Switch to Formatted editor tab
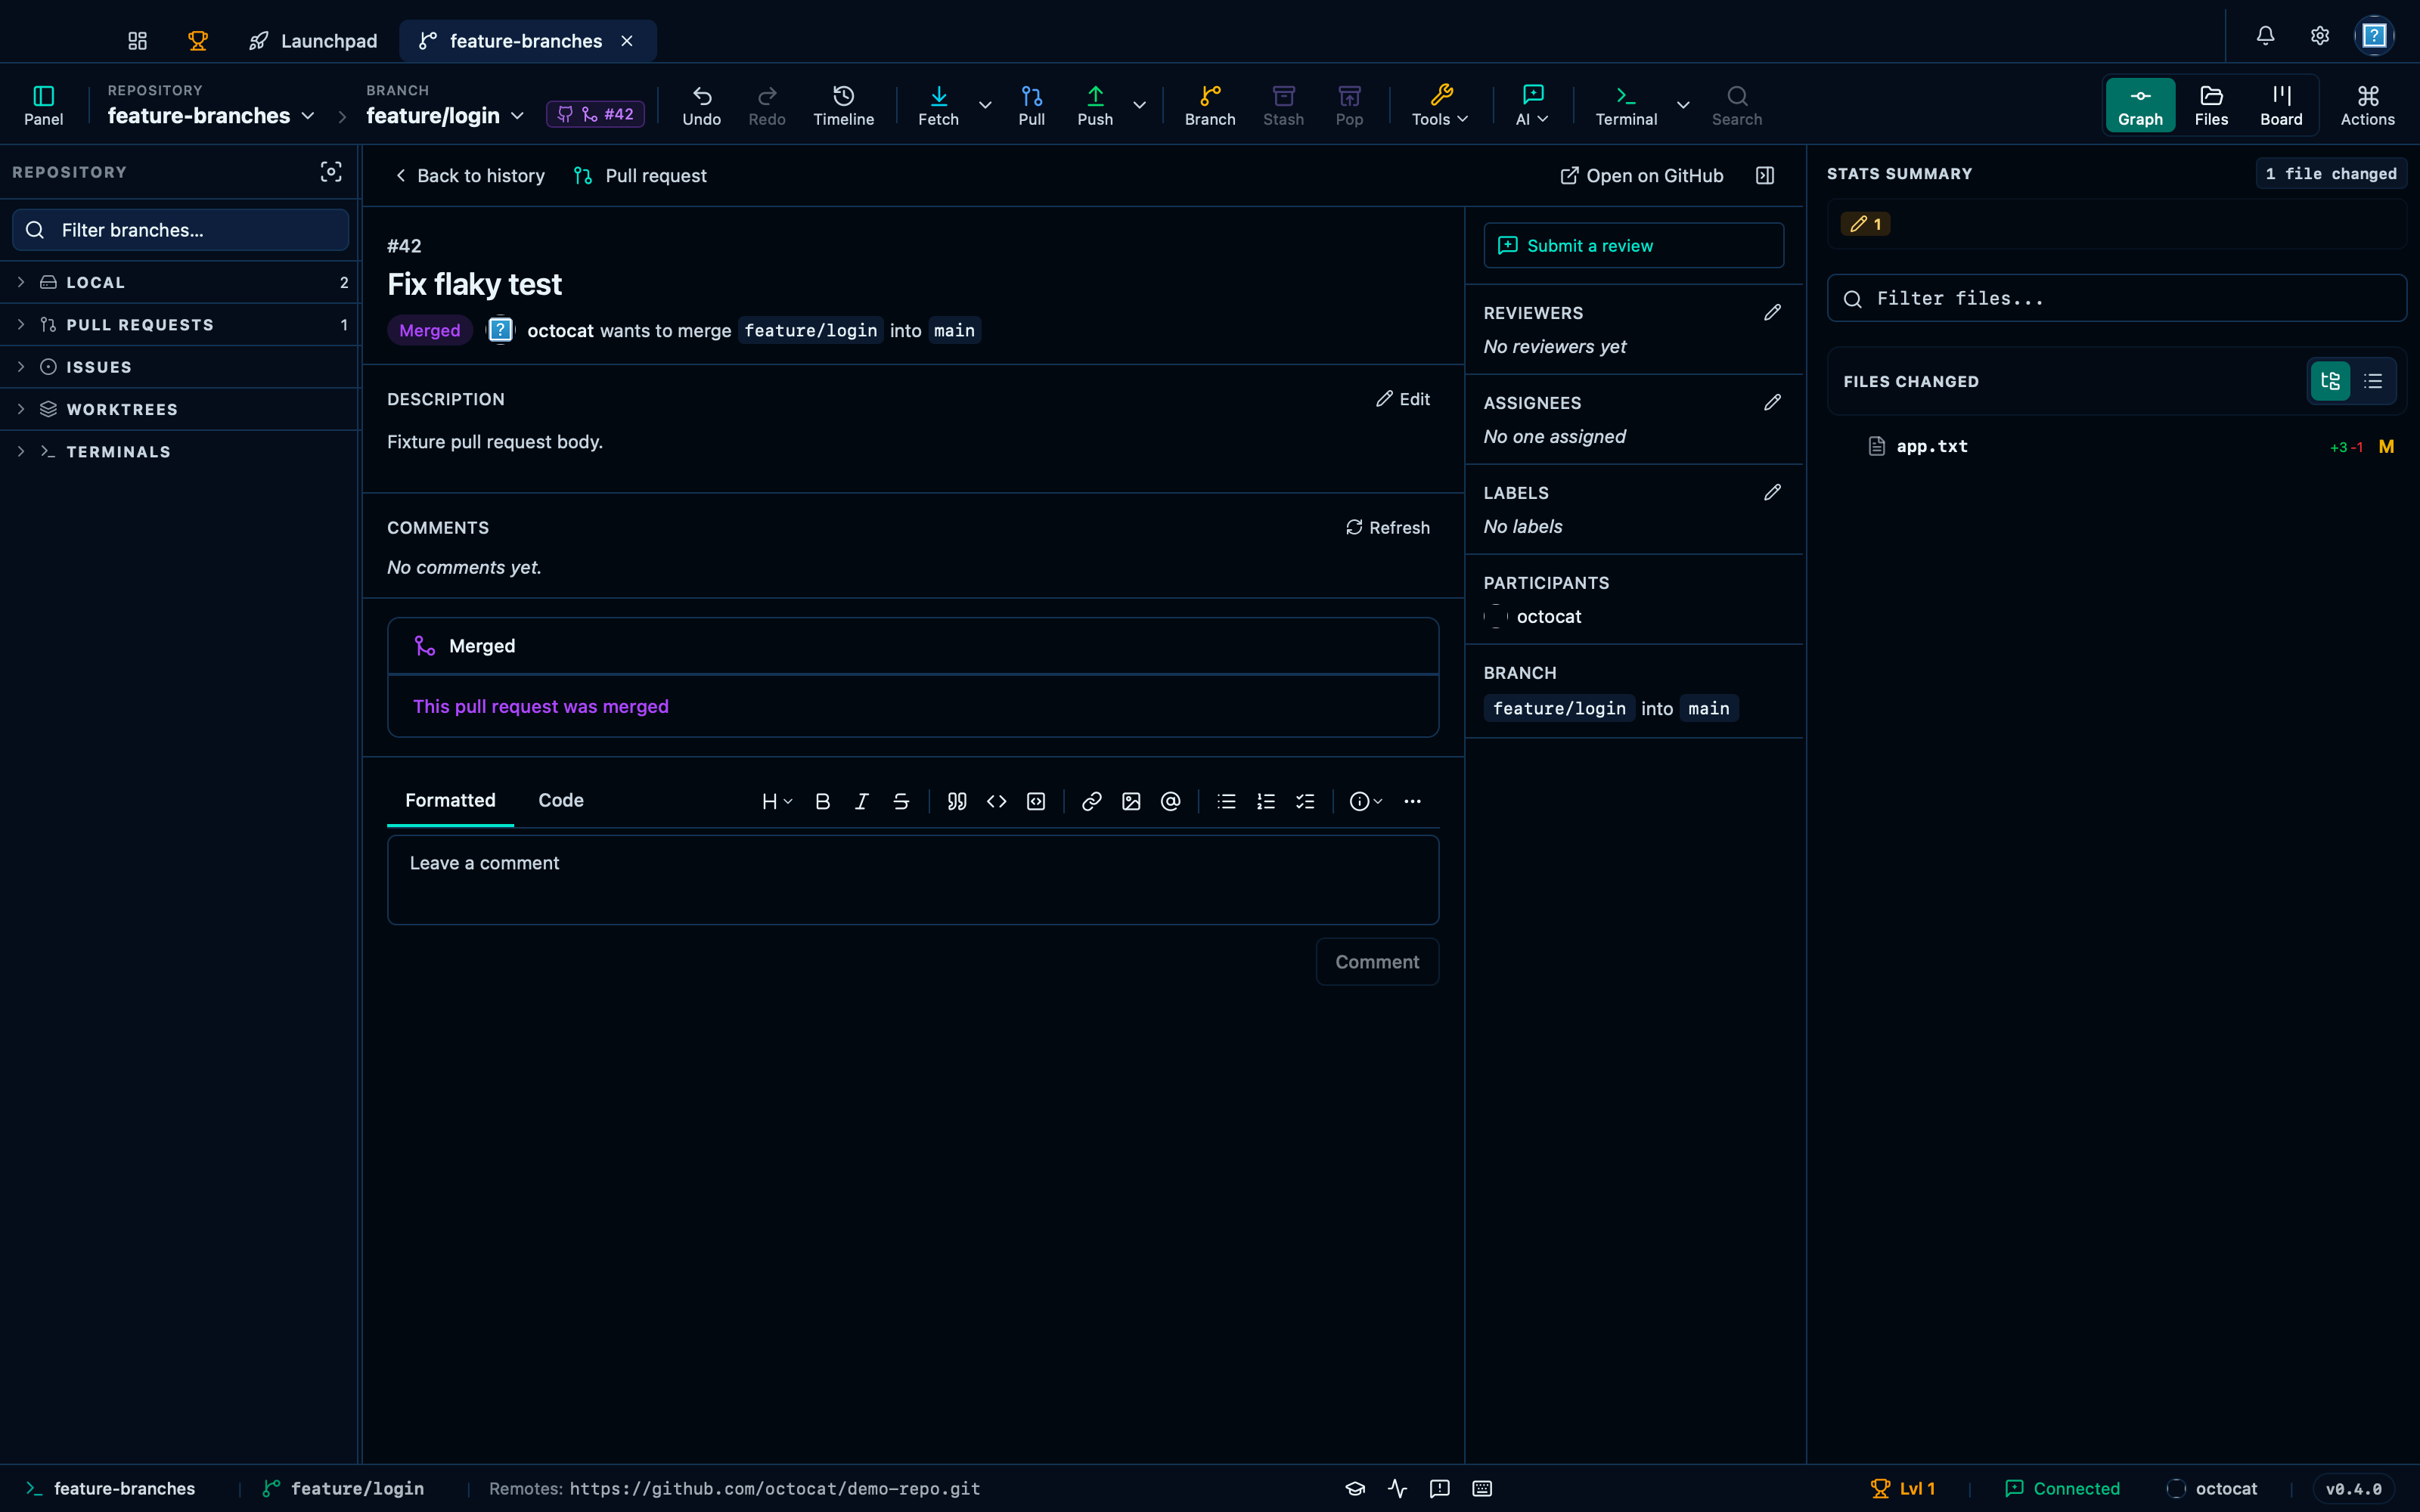The image size is (2420, 1512). click(x=450, y=800)
